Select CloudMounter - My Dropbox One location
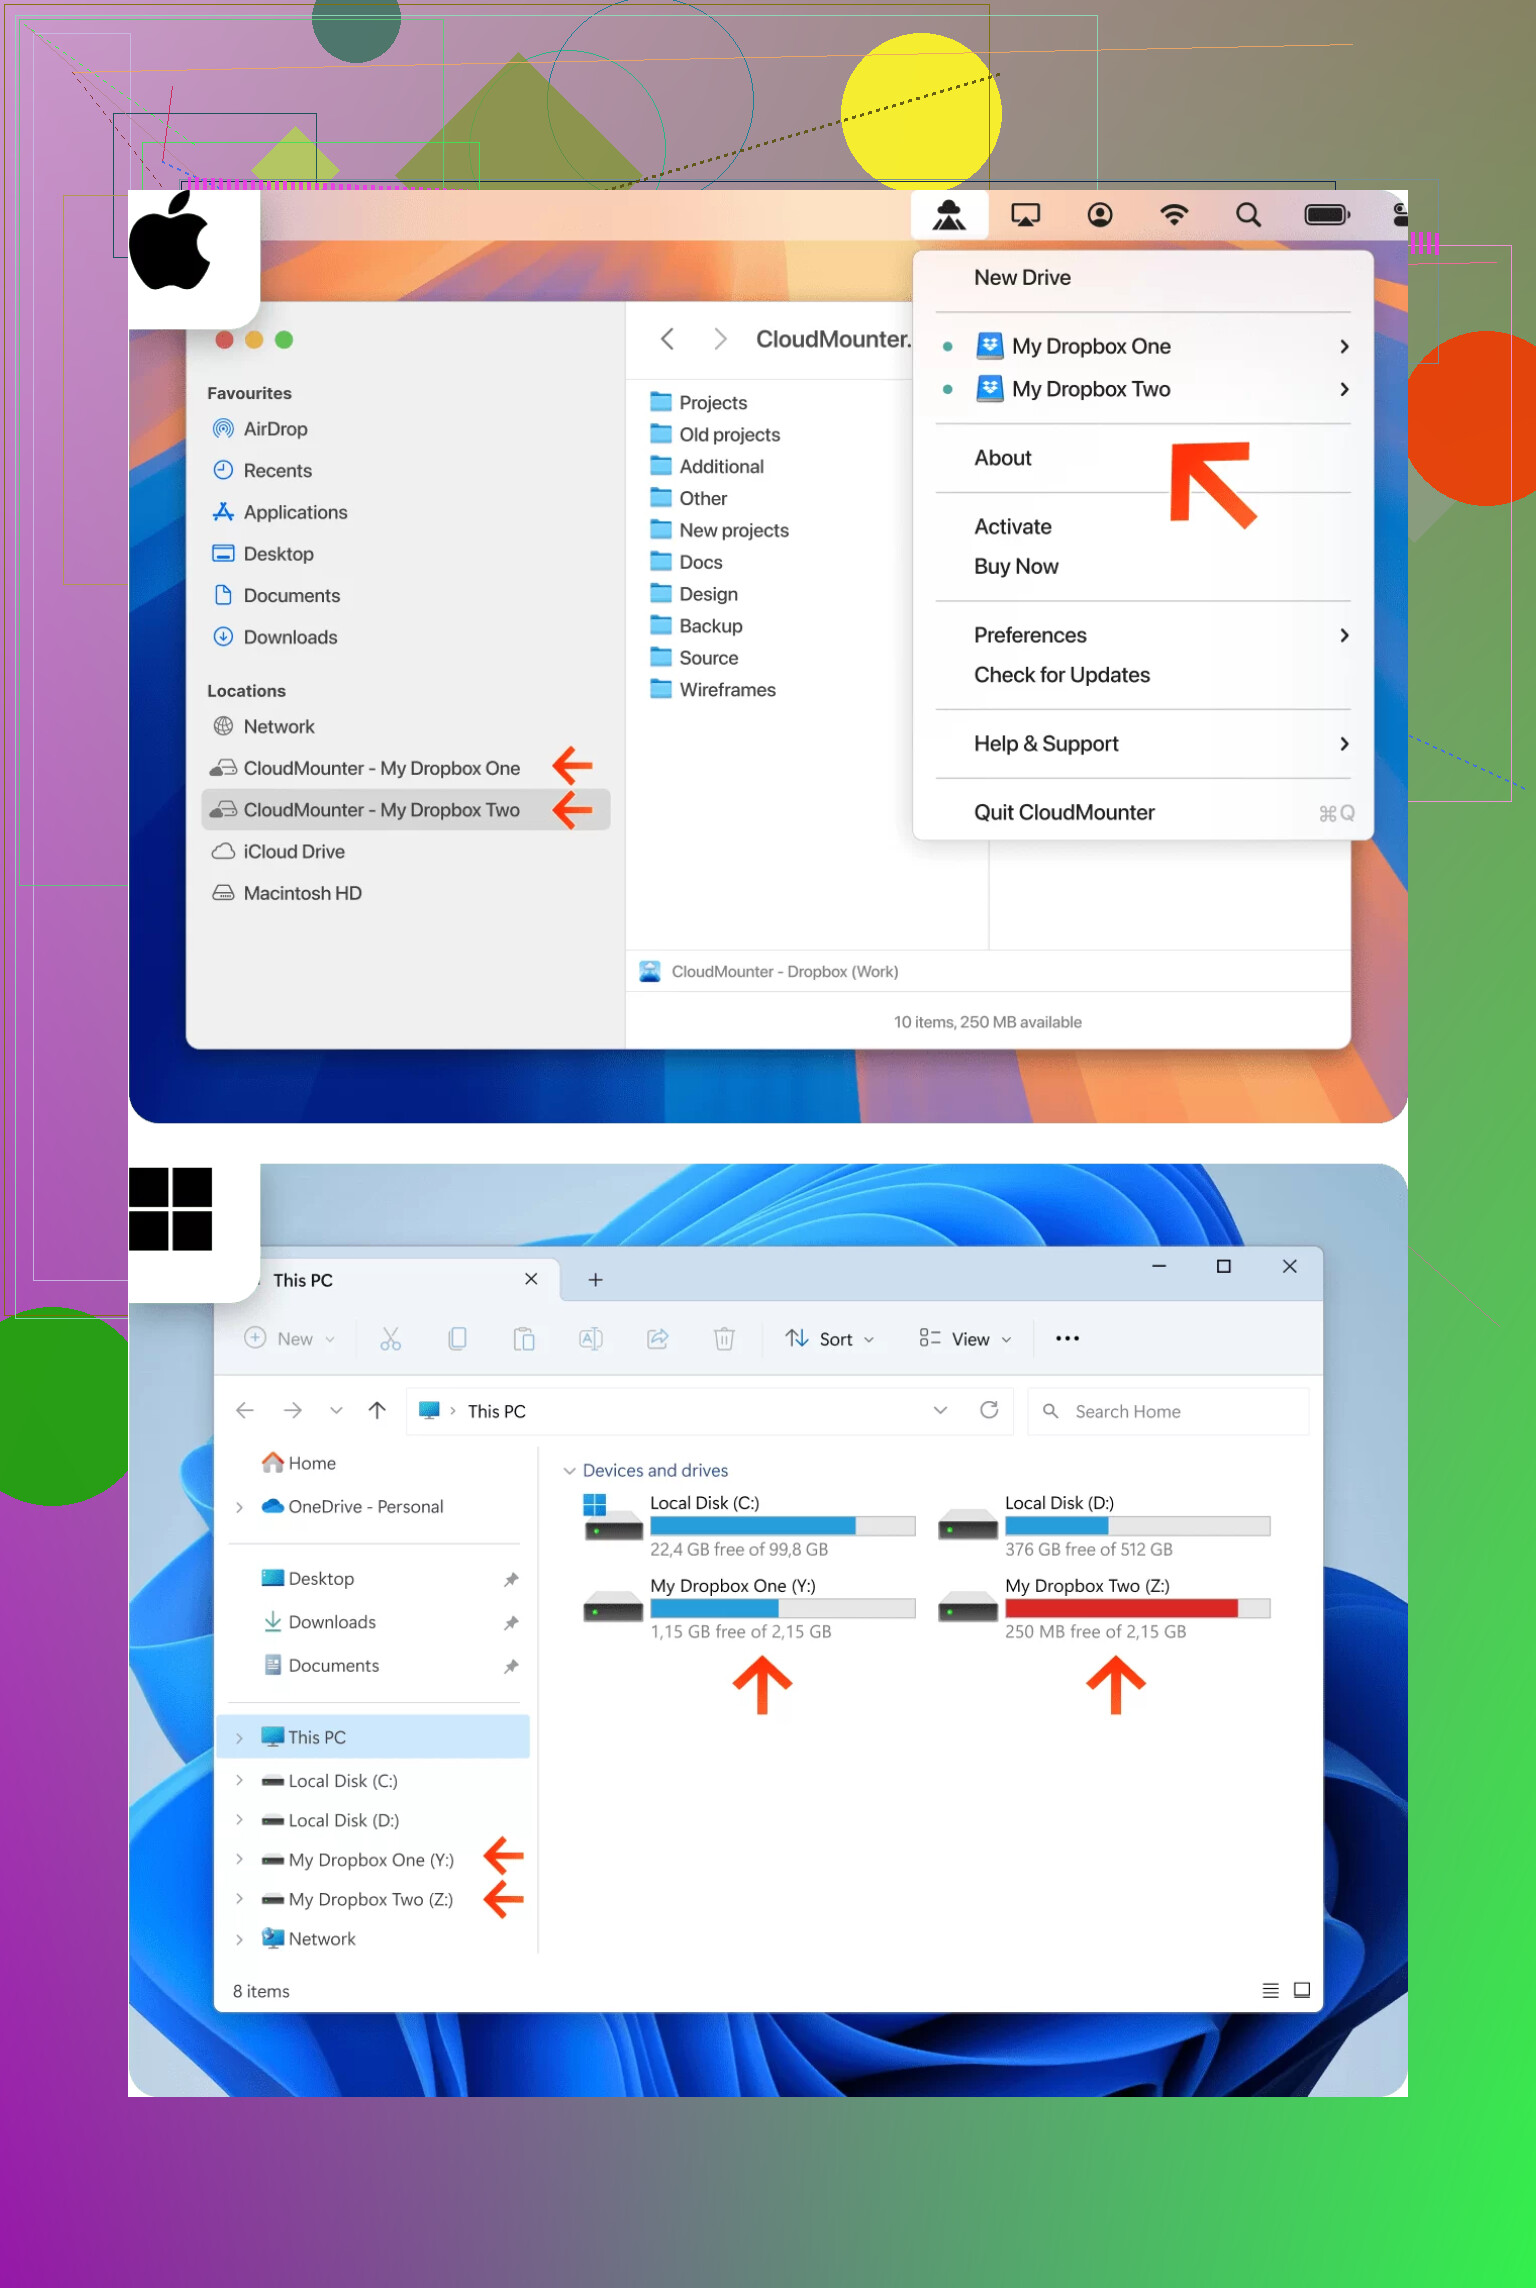This screenshot has width=1536, height=2288. point(381,768)
